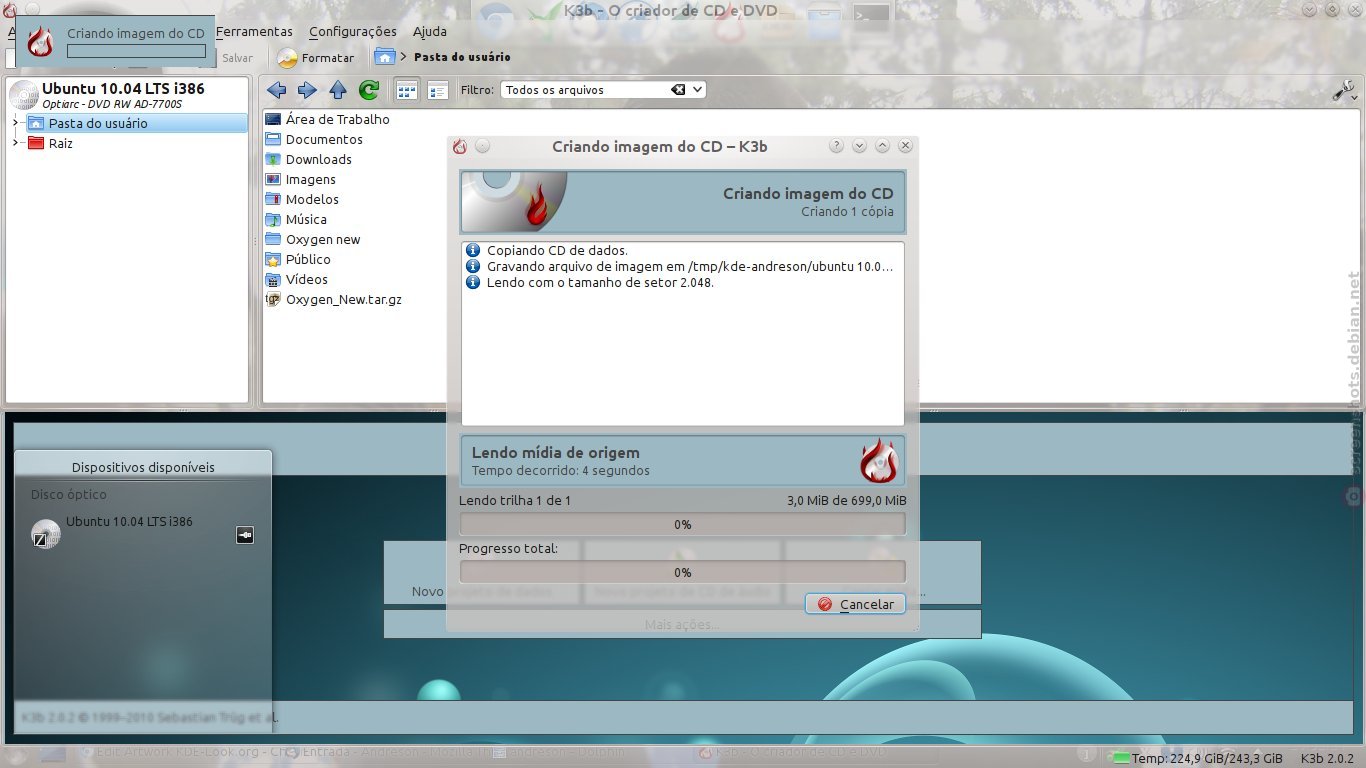
Task: Open the Ferramentas menu
Action: 254,31
